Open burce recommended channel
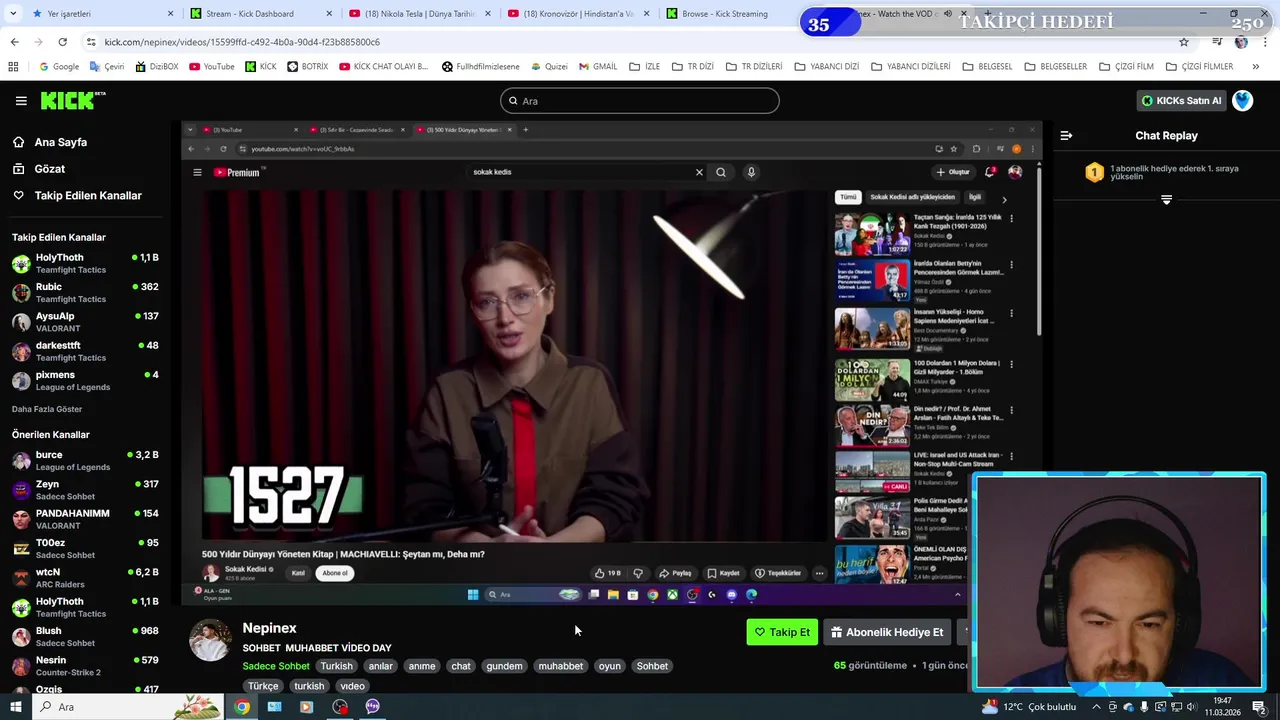The height and width of the screenshot is (720, 1280). (85, 461)
